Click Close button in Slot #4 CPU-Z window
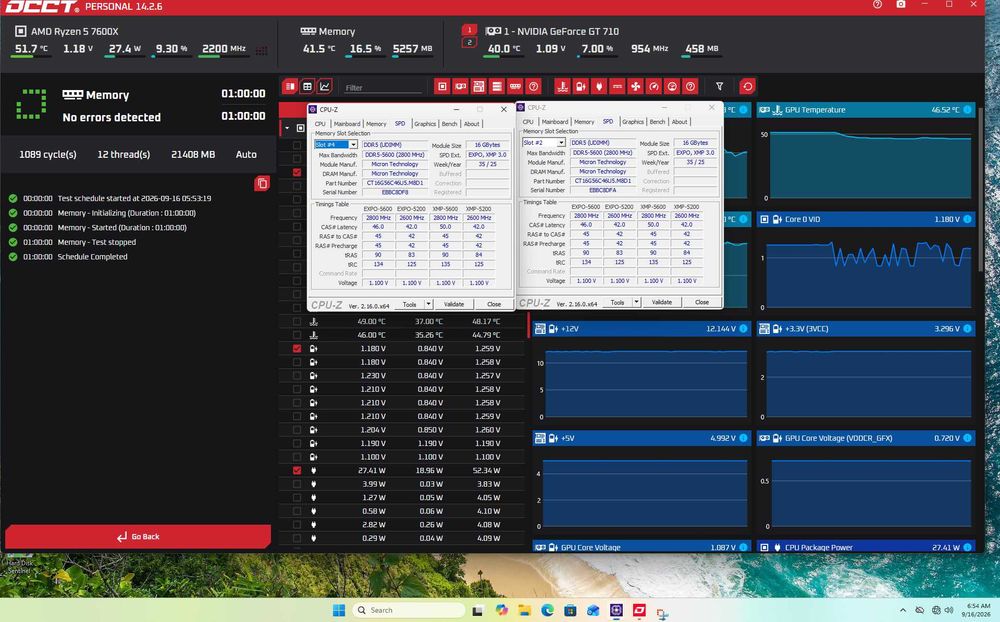Image resolution: width=1000 pixels, height=622 pixels. click(494, 304)
